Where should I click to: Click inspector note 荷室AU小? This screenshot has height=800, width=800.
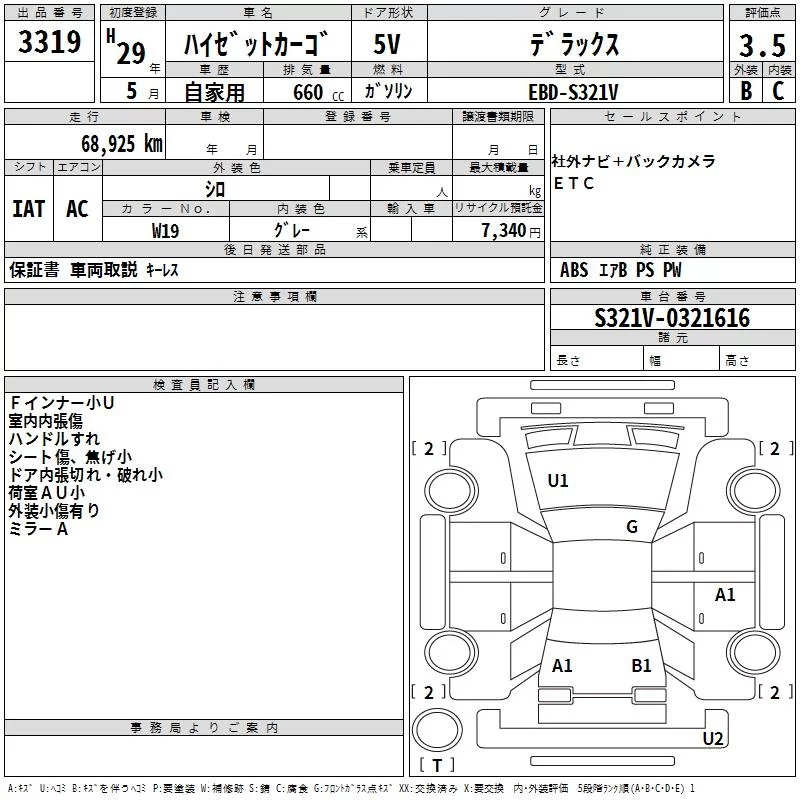click(46, 493)
